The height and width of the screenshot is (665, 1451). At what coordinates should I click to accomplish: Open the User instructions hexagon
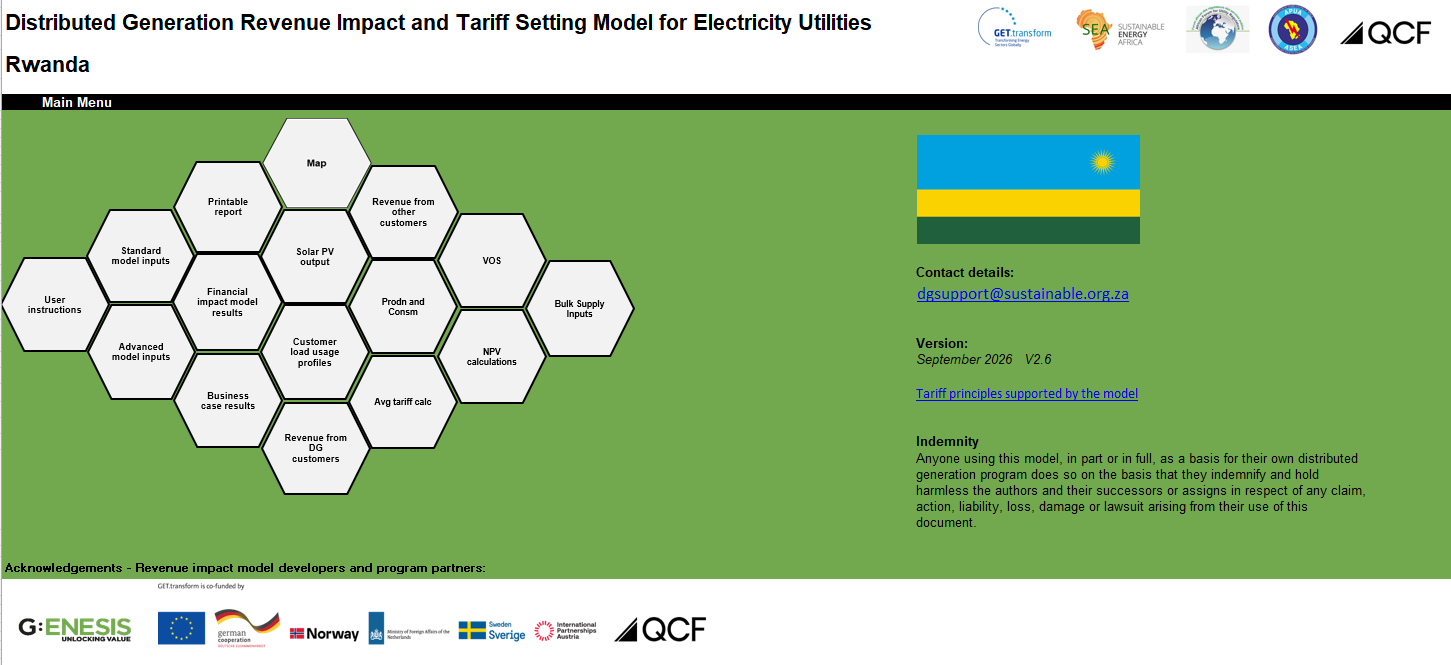[55, 305]
